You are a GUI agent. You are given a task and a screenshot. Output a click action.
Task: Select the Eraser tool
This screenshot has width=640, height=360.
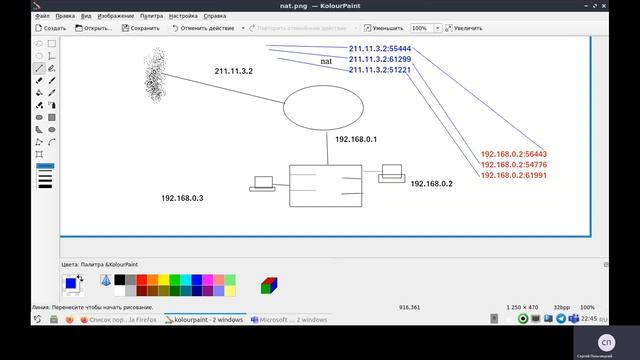(x=39, y=80)
